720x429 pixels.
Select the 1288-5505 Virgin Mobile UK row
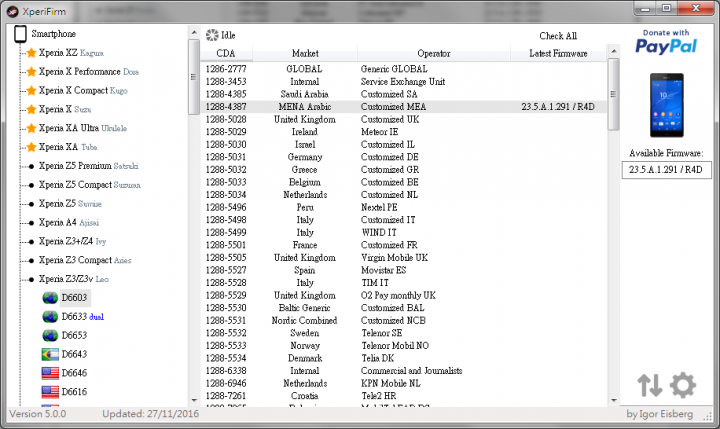[x=404, y=258]
